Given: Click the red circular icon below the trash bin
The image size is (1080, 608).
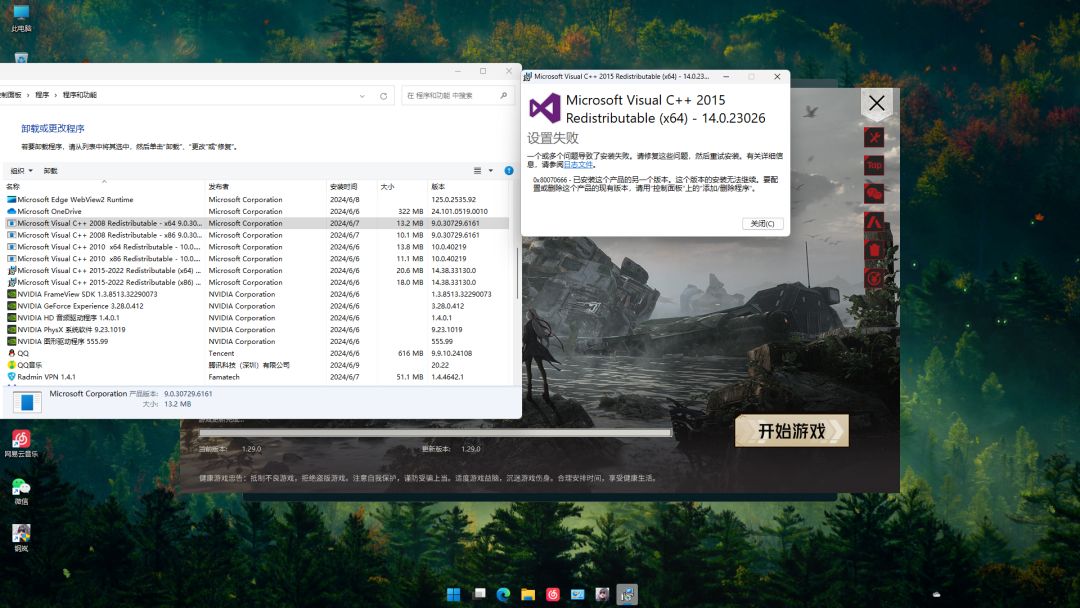Looking at the screenshot, I should [874, 278].
